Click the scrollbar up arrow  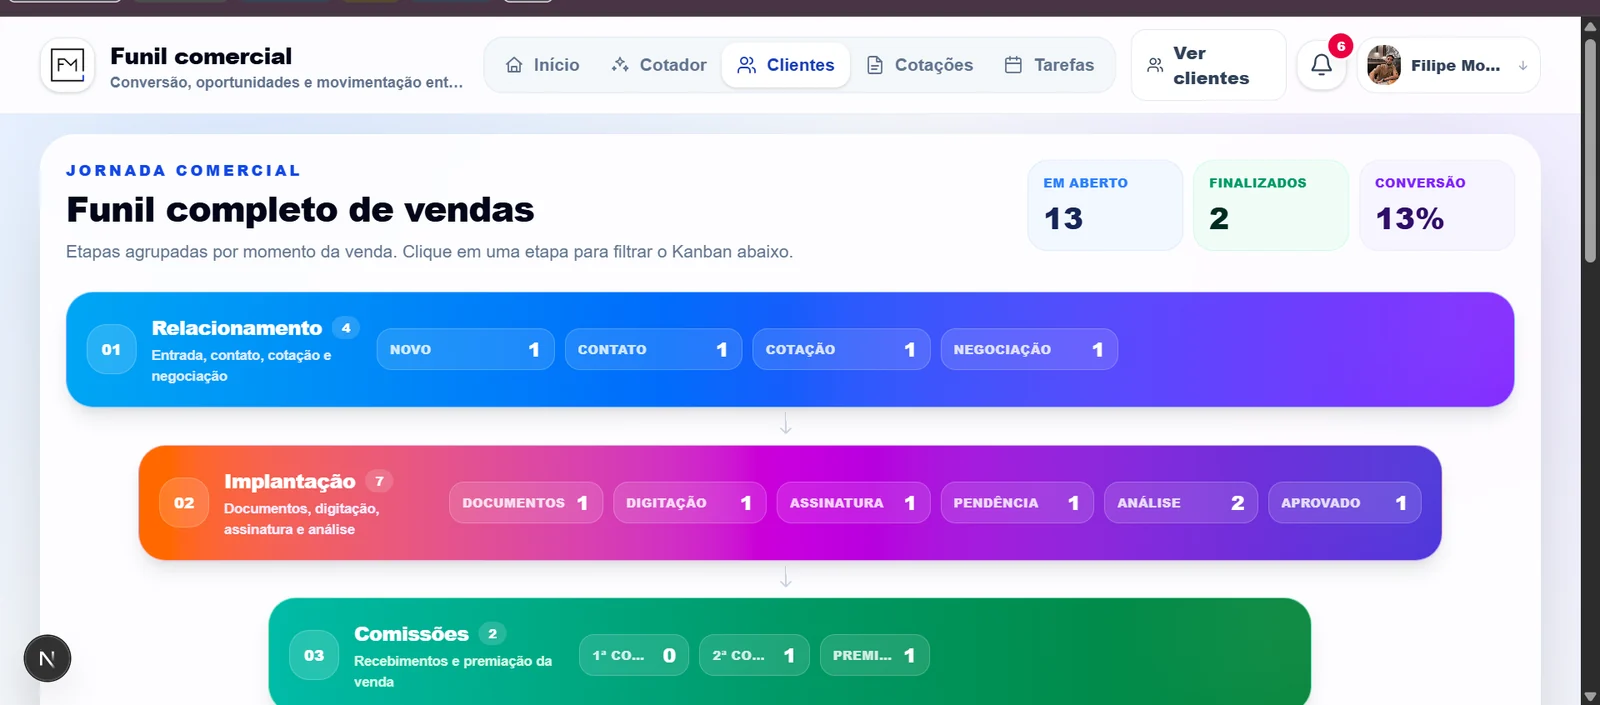(x=1590, y=26)
